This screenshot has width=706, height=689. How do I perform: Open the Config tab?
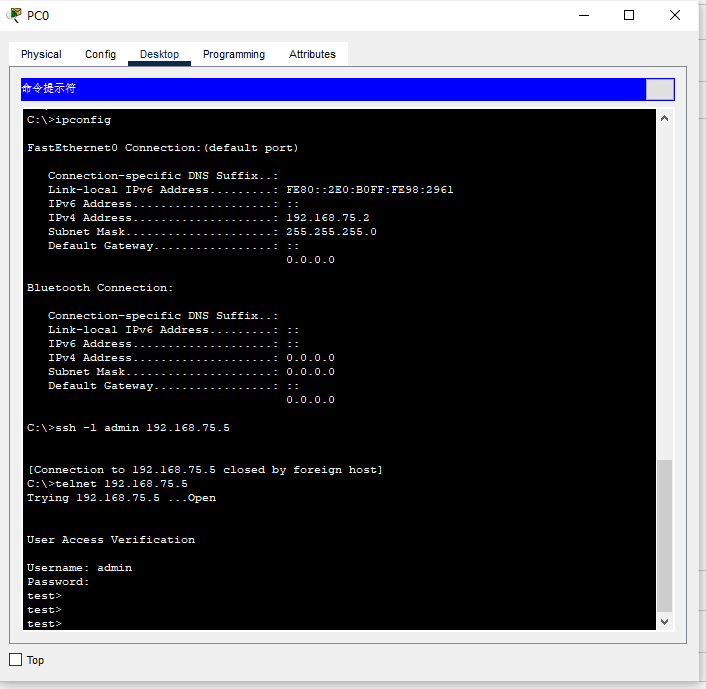click(x=100, y=54)
